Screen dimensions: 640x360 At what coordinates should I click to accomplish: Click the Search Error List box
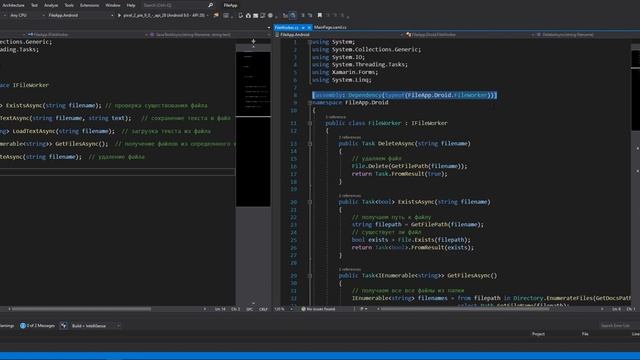(619, 326)
